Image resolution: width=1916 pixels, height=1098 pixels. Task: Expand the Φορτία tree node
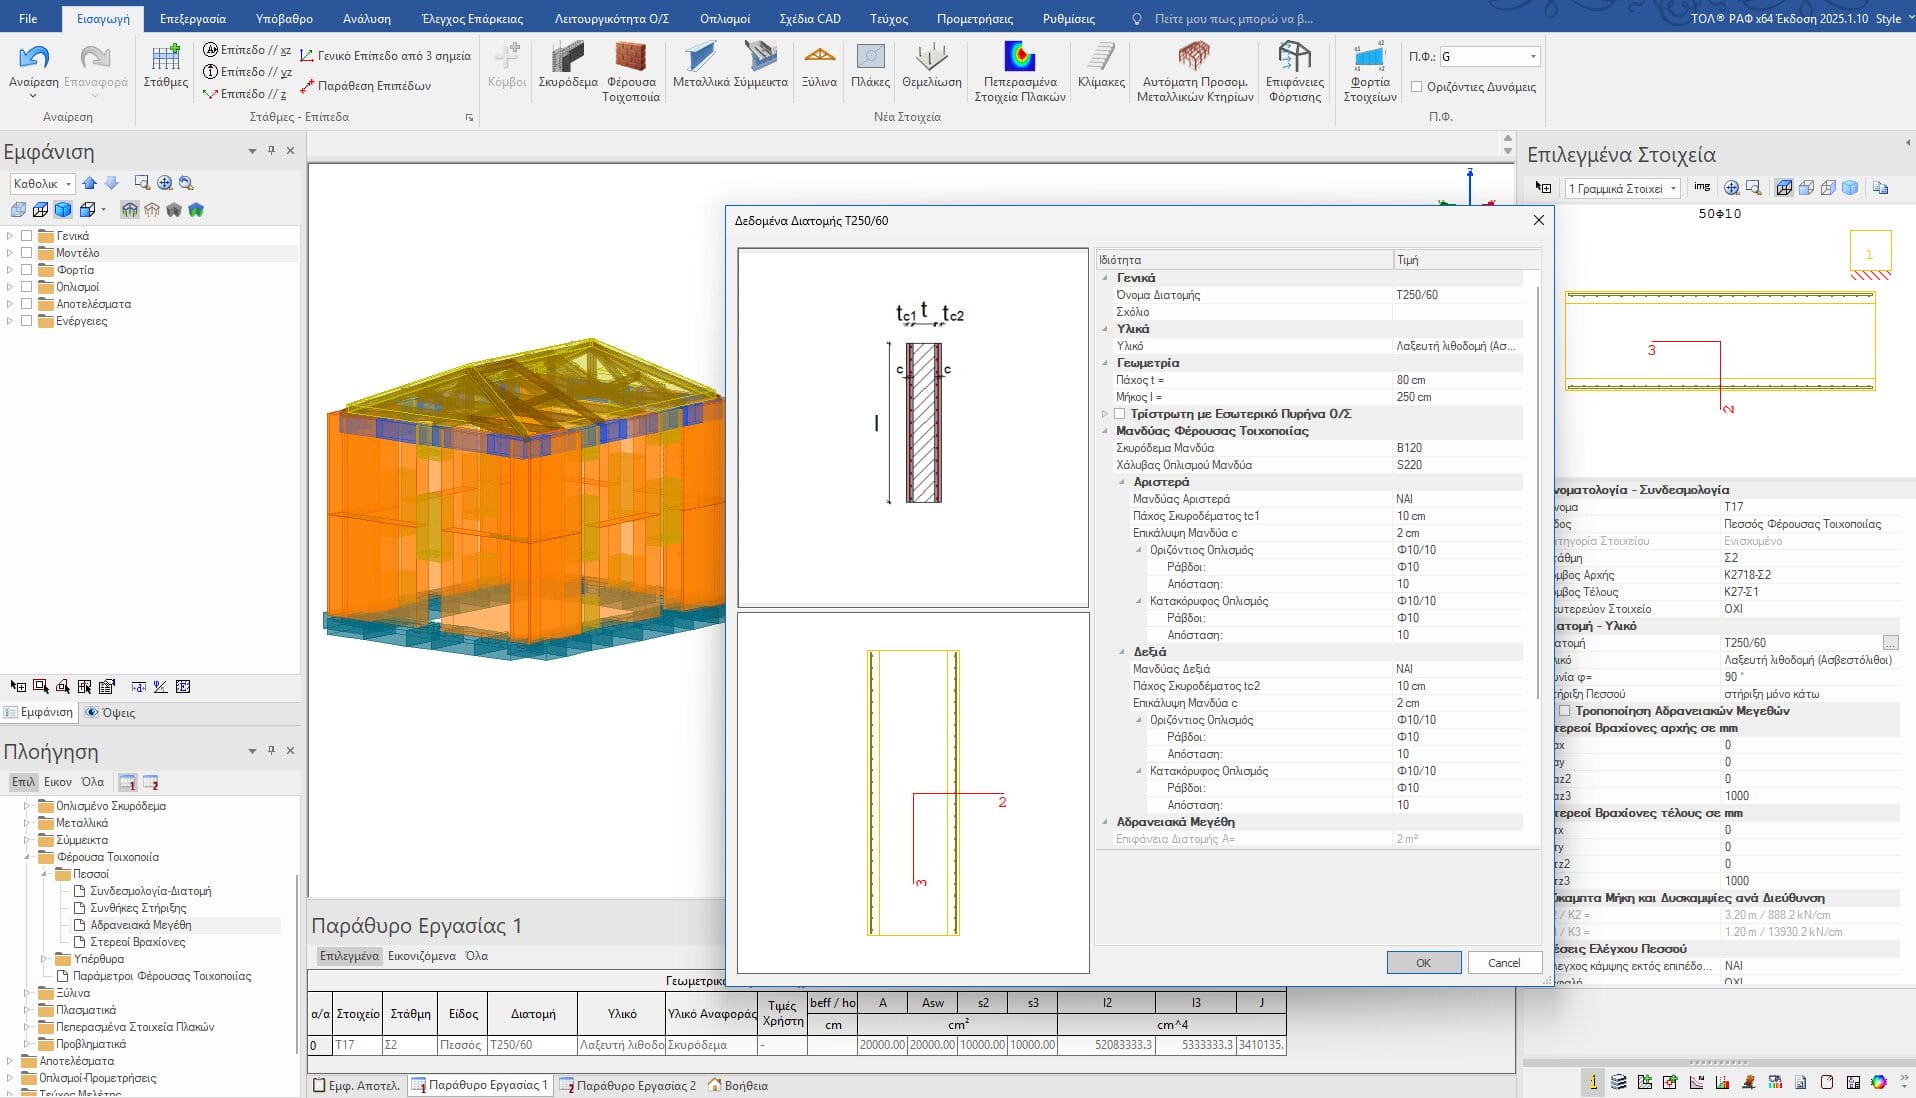coord(10,270)
